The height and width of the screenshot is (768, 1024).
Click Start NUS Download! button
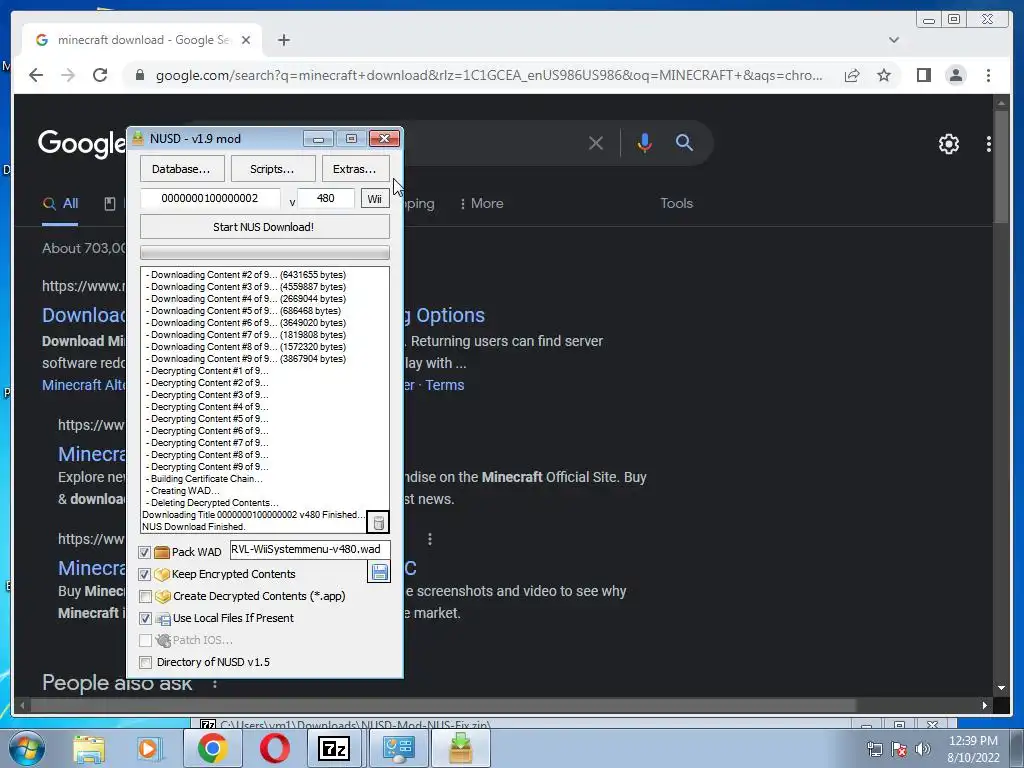pyautogui.click(x=264, y=227)
